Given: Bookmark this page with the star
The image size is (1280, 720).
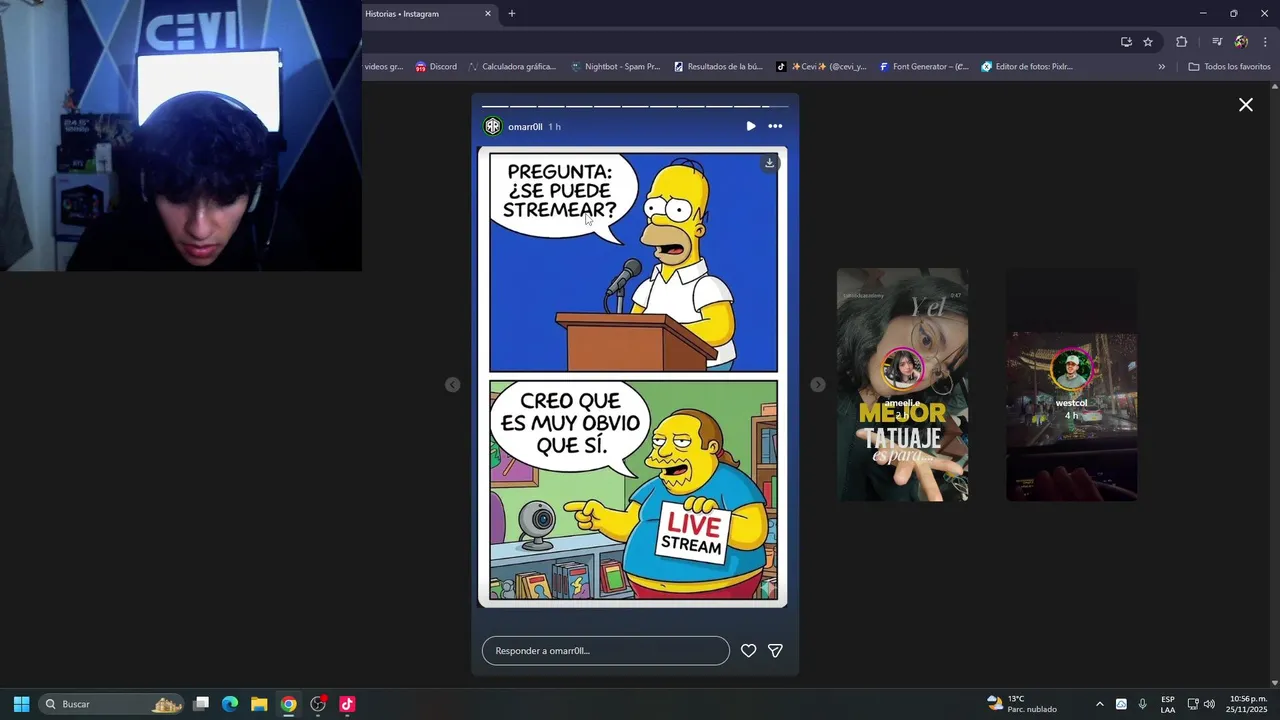Looking at the screenshot, I should 1148,42.
